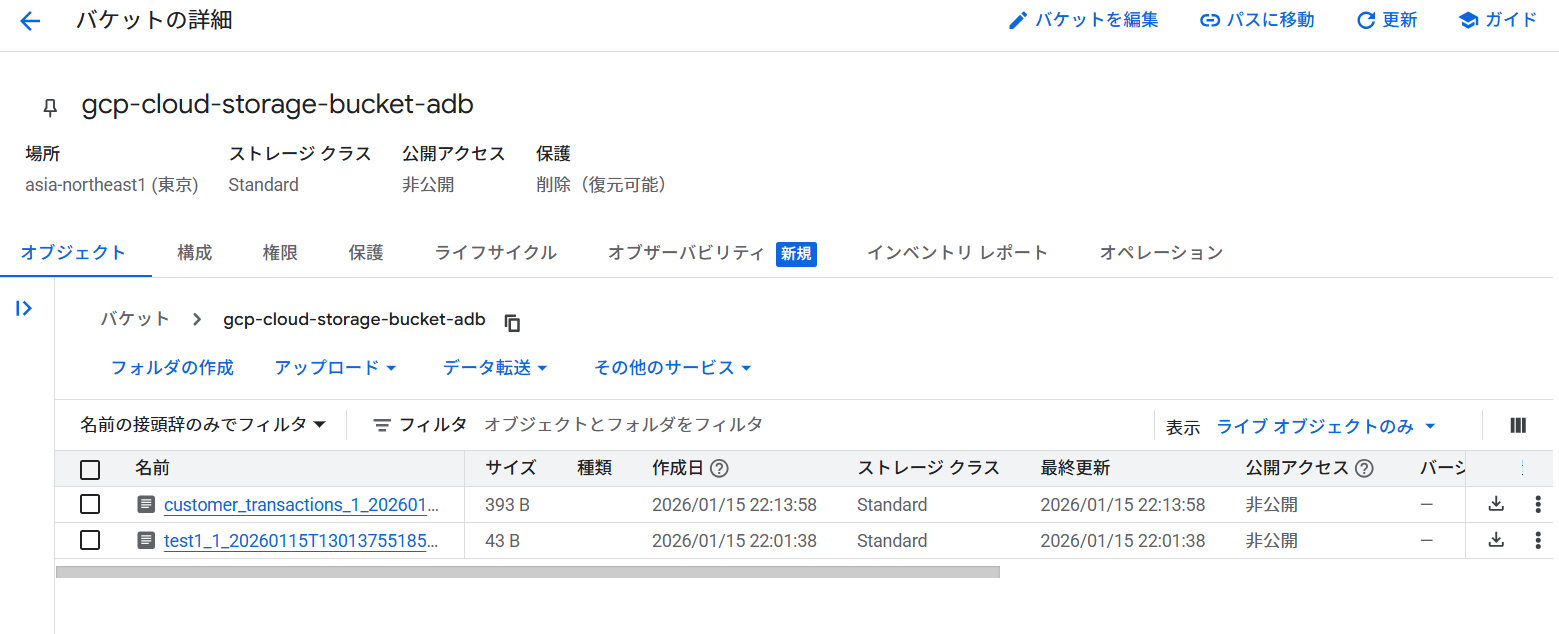This screenshot has width=1559, height=634.
Task: Click the 種類 column header
Action: coord(594,468)
